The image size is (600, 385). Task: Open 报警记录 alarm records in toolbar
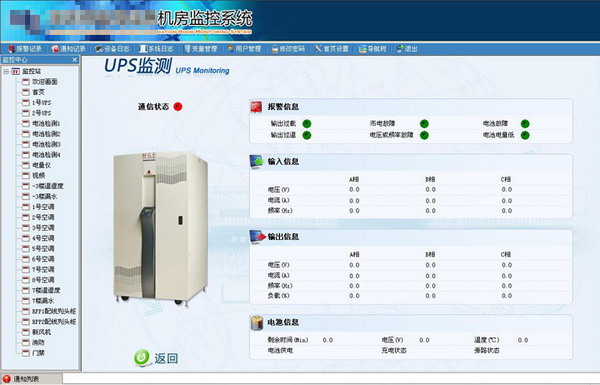pyautogui.click(x=25, y=49)
